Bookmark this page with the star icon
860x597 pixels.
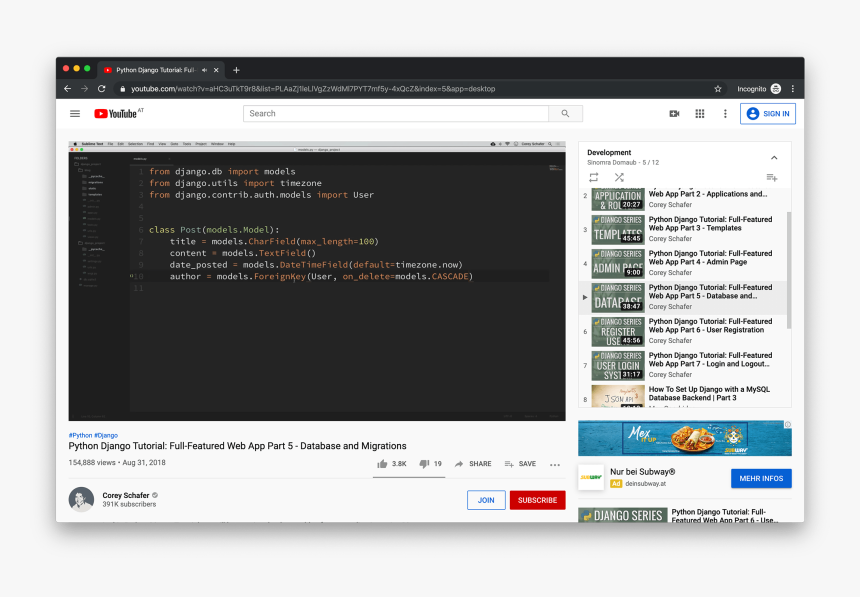point(717,89)
